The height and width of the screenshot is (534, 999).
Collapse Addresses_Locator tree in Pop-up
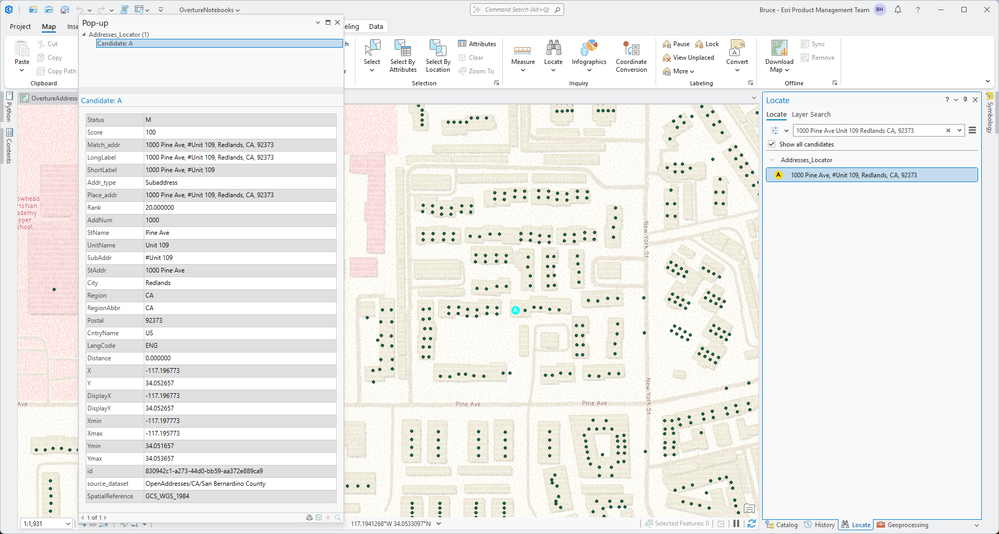[x=84, y=34]
